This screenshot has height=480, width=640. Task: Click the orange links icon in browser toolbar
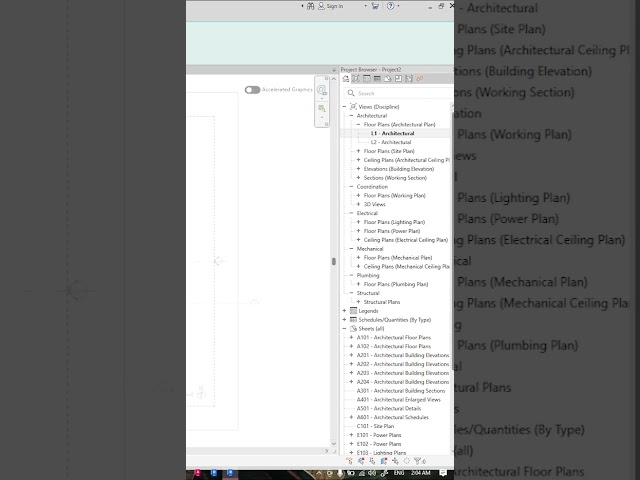(420, 79)
